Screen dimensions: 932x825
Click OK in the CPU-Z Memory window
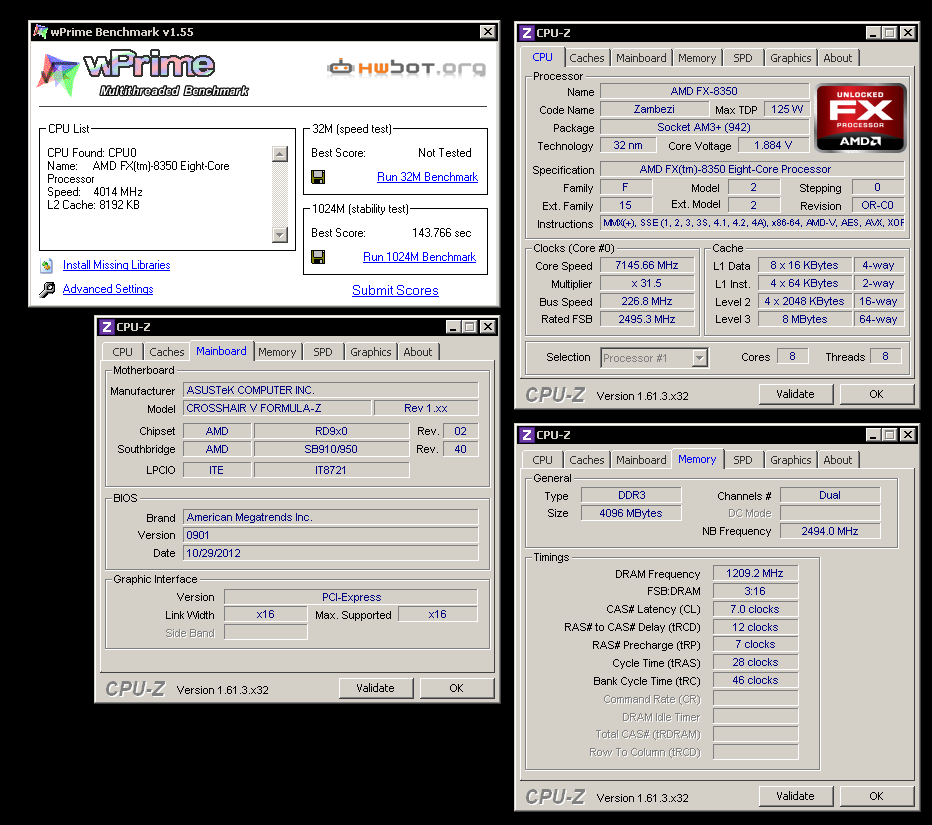coord(876,796)
